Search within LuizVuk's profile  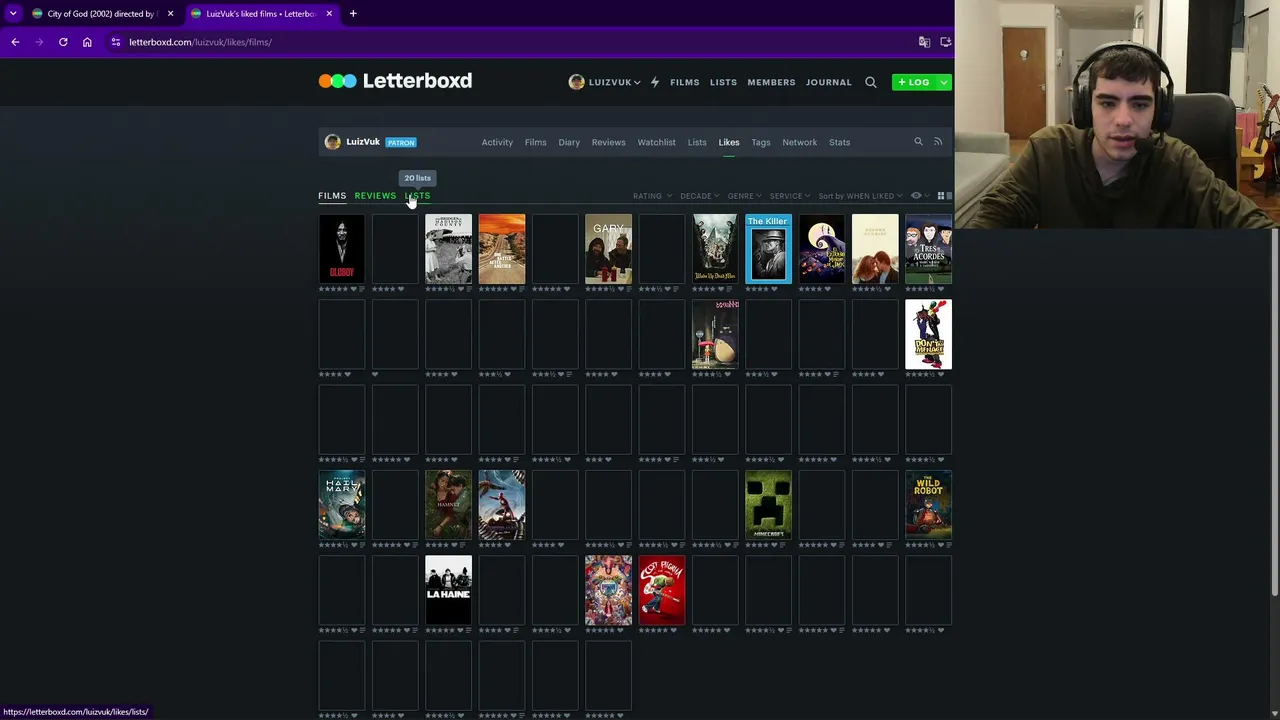point(918,142)
